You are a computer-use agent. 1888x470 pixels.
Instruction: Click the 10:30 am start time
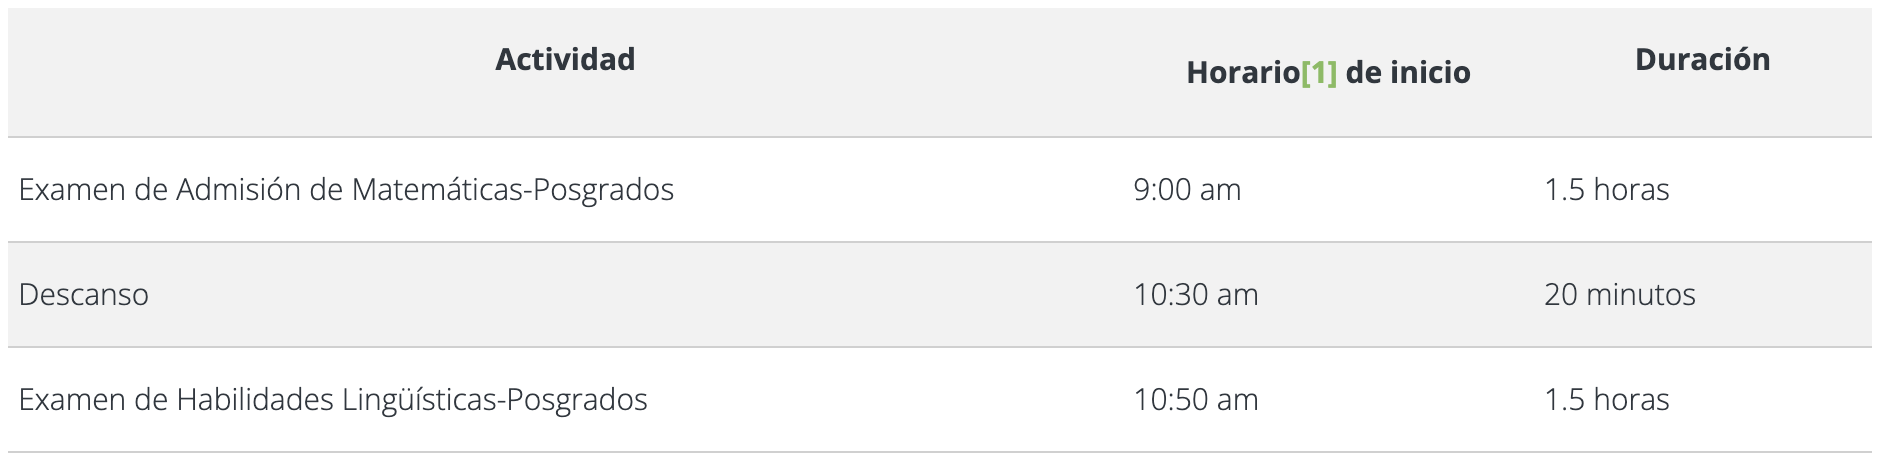[1195, 295]
